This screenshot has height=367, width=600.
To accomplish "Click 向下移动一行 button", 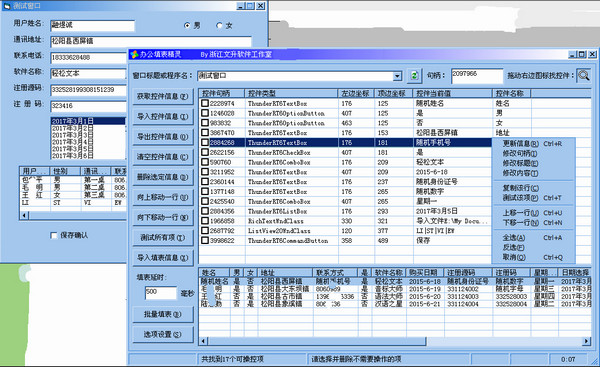I will tap(163, 217).
